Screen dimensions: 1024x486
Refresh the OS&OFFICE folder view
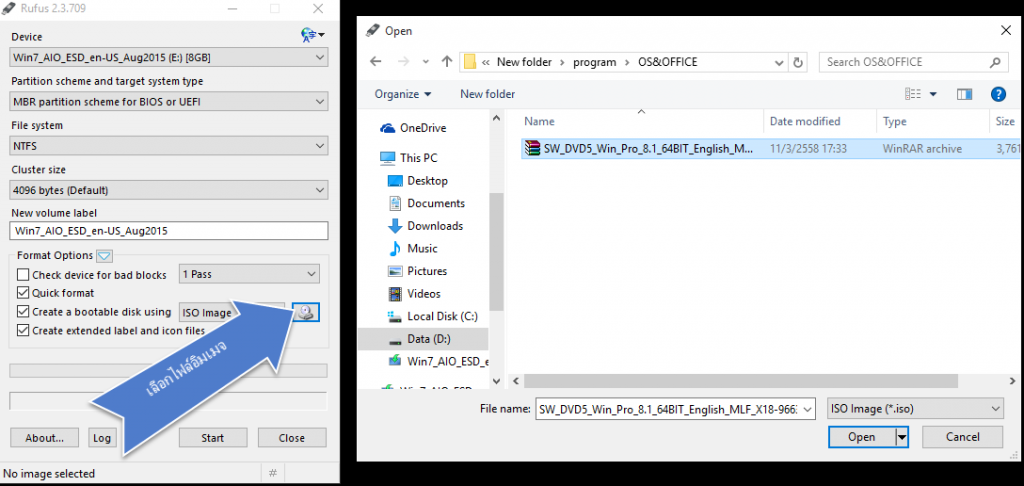pyautogui.click(x=798, y=62)
